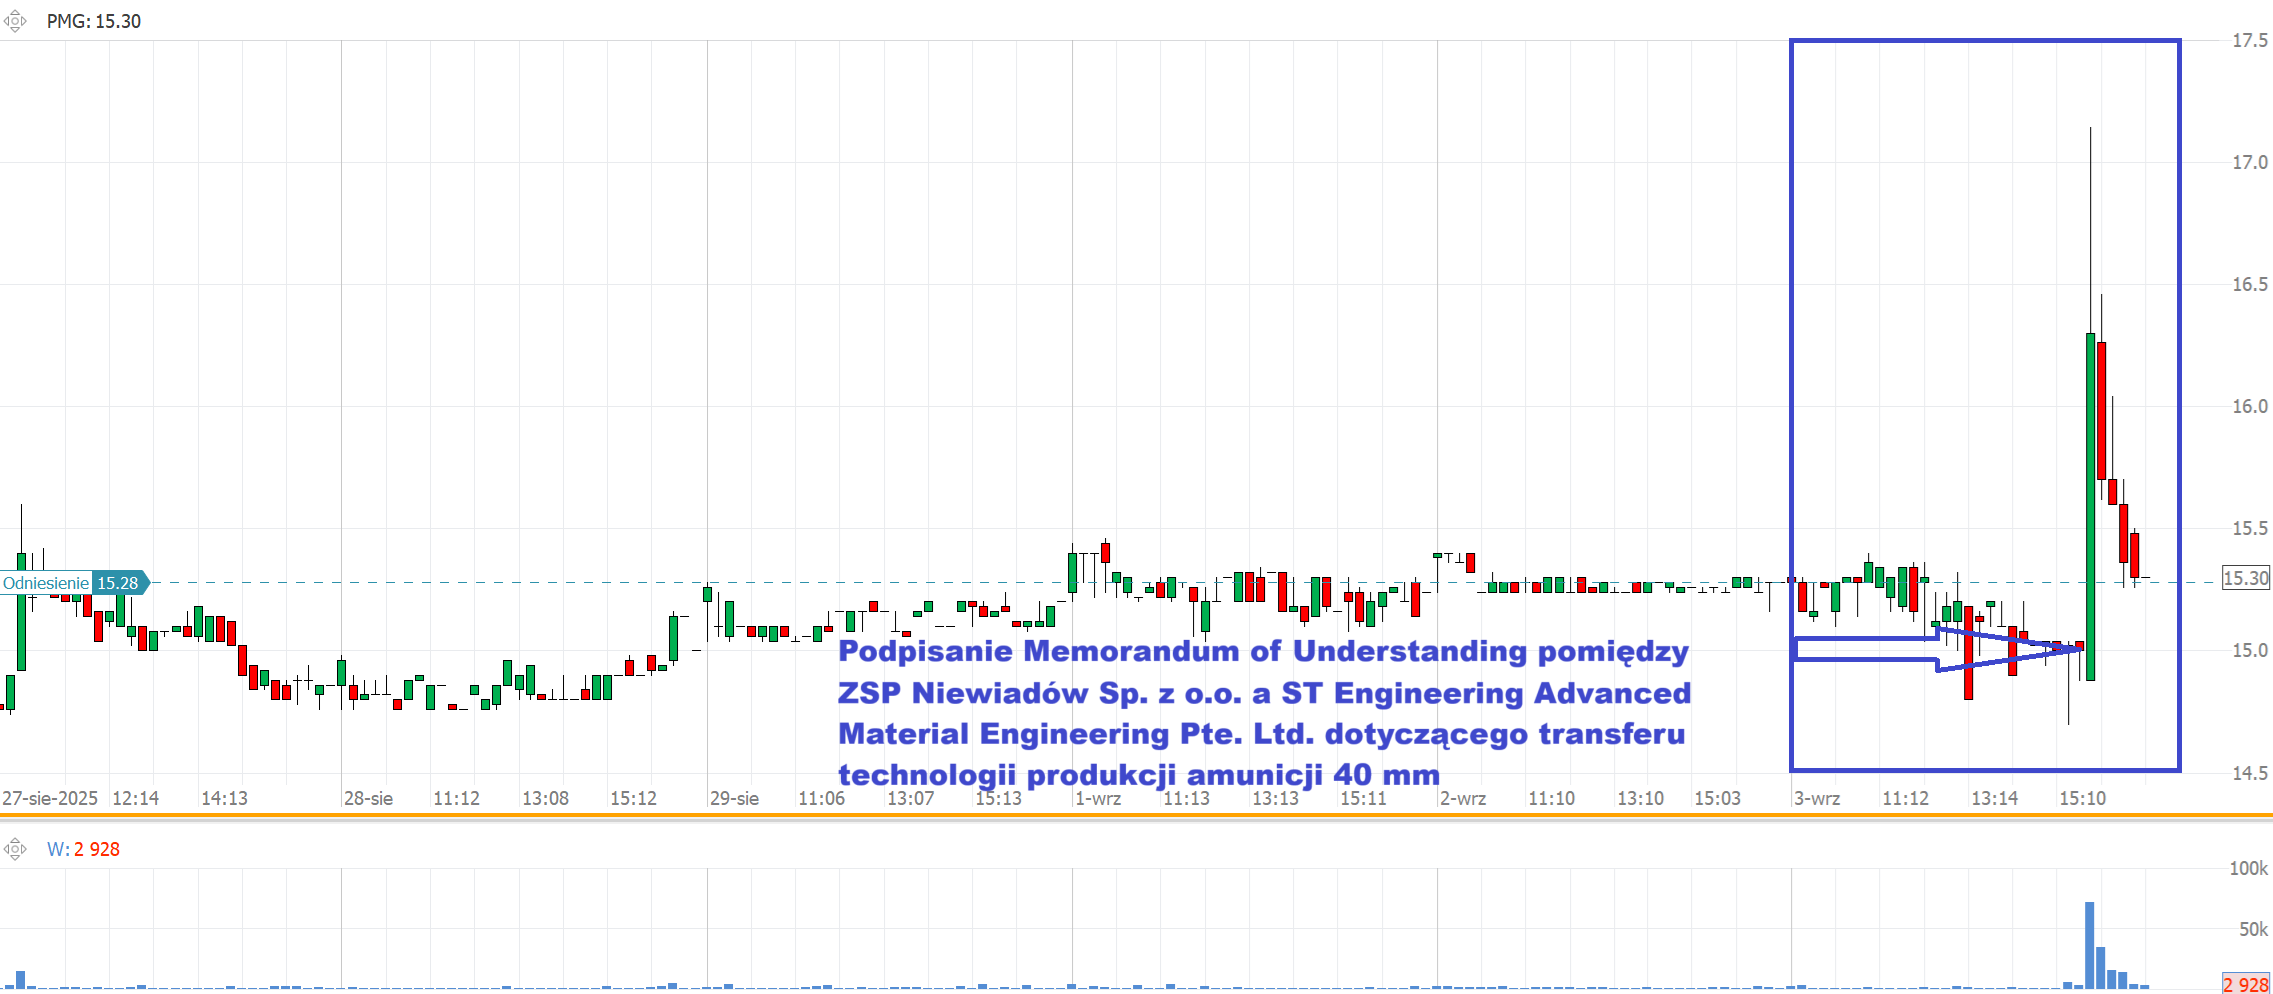The height and width of the screenshot is (994, 2273).
Task: Select the PMG: 15.30 series label
Action: pyautogui.click(x=94, y=21)
